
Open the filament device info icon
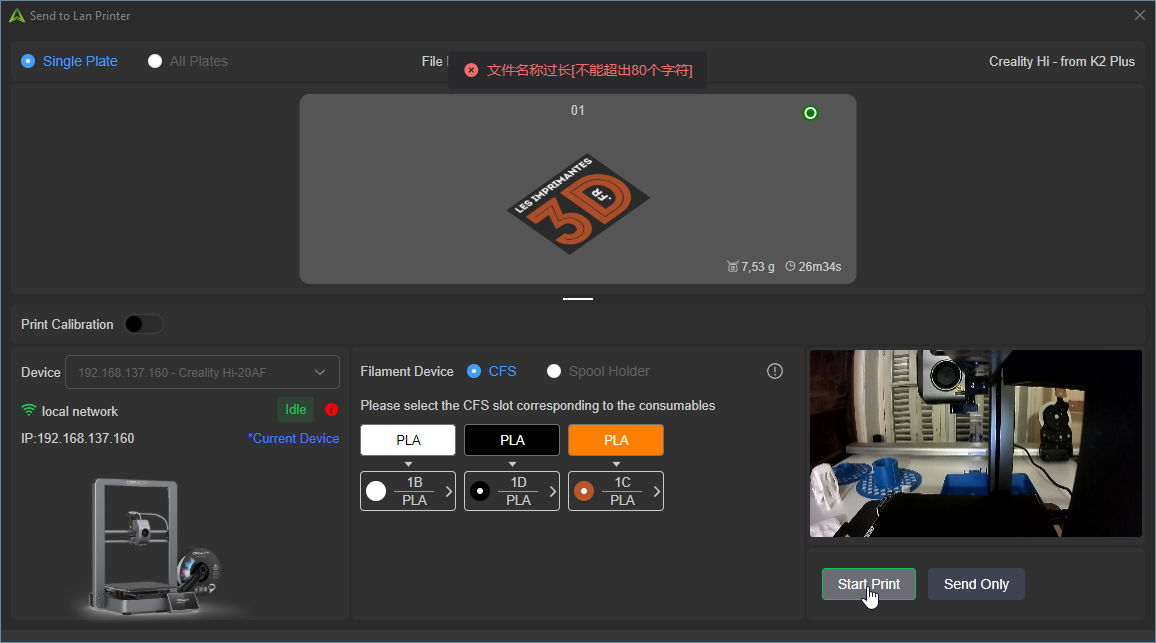[774, 371]
